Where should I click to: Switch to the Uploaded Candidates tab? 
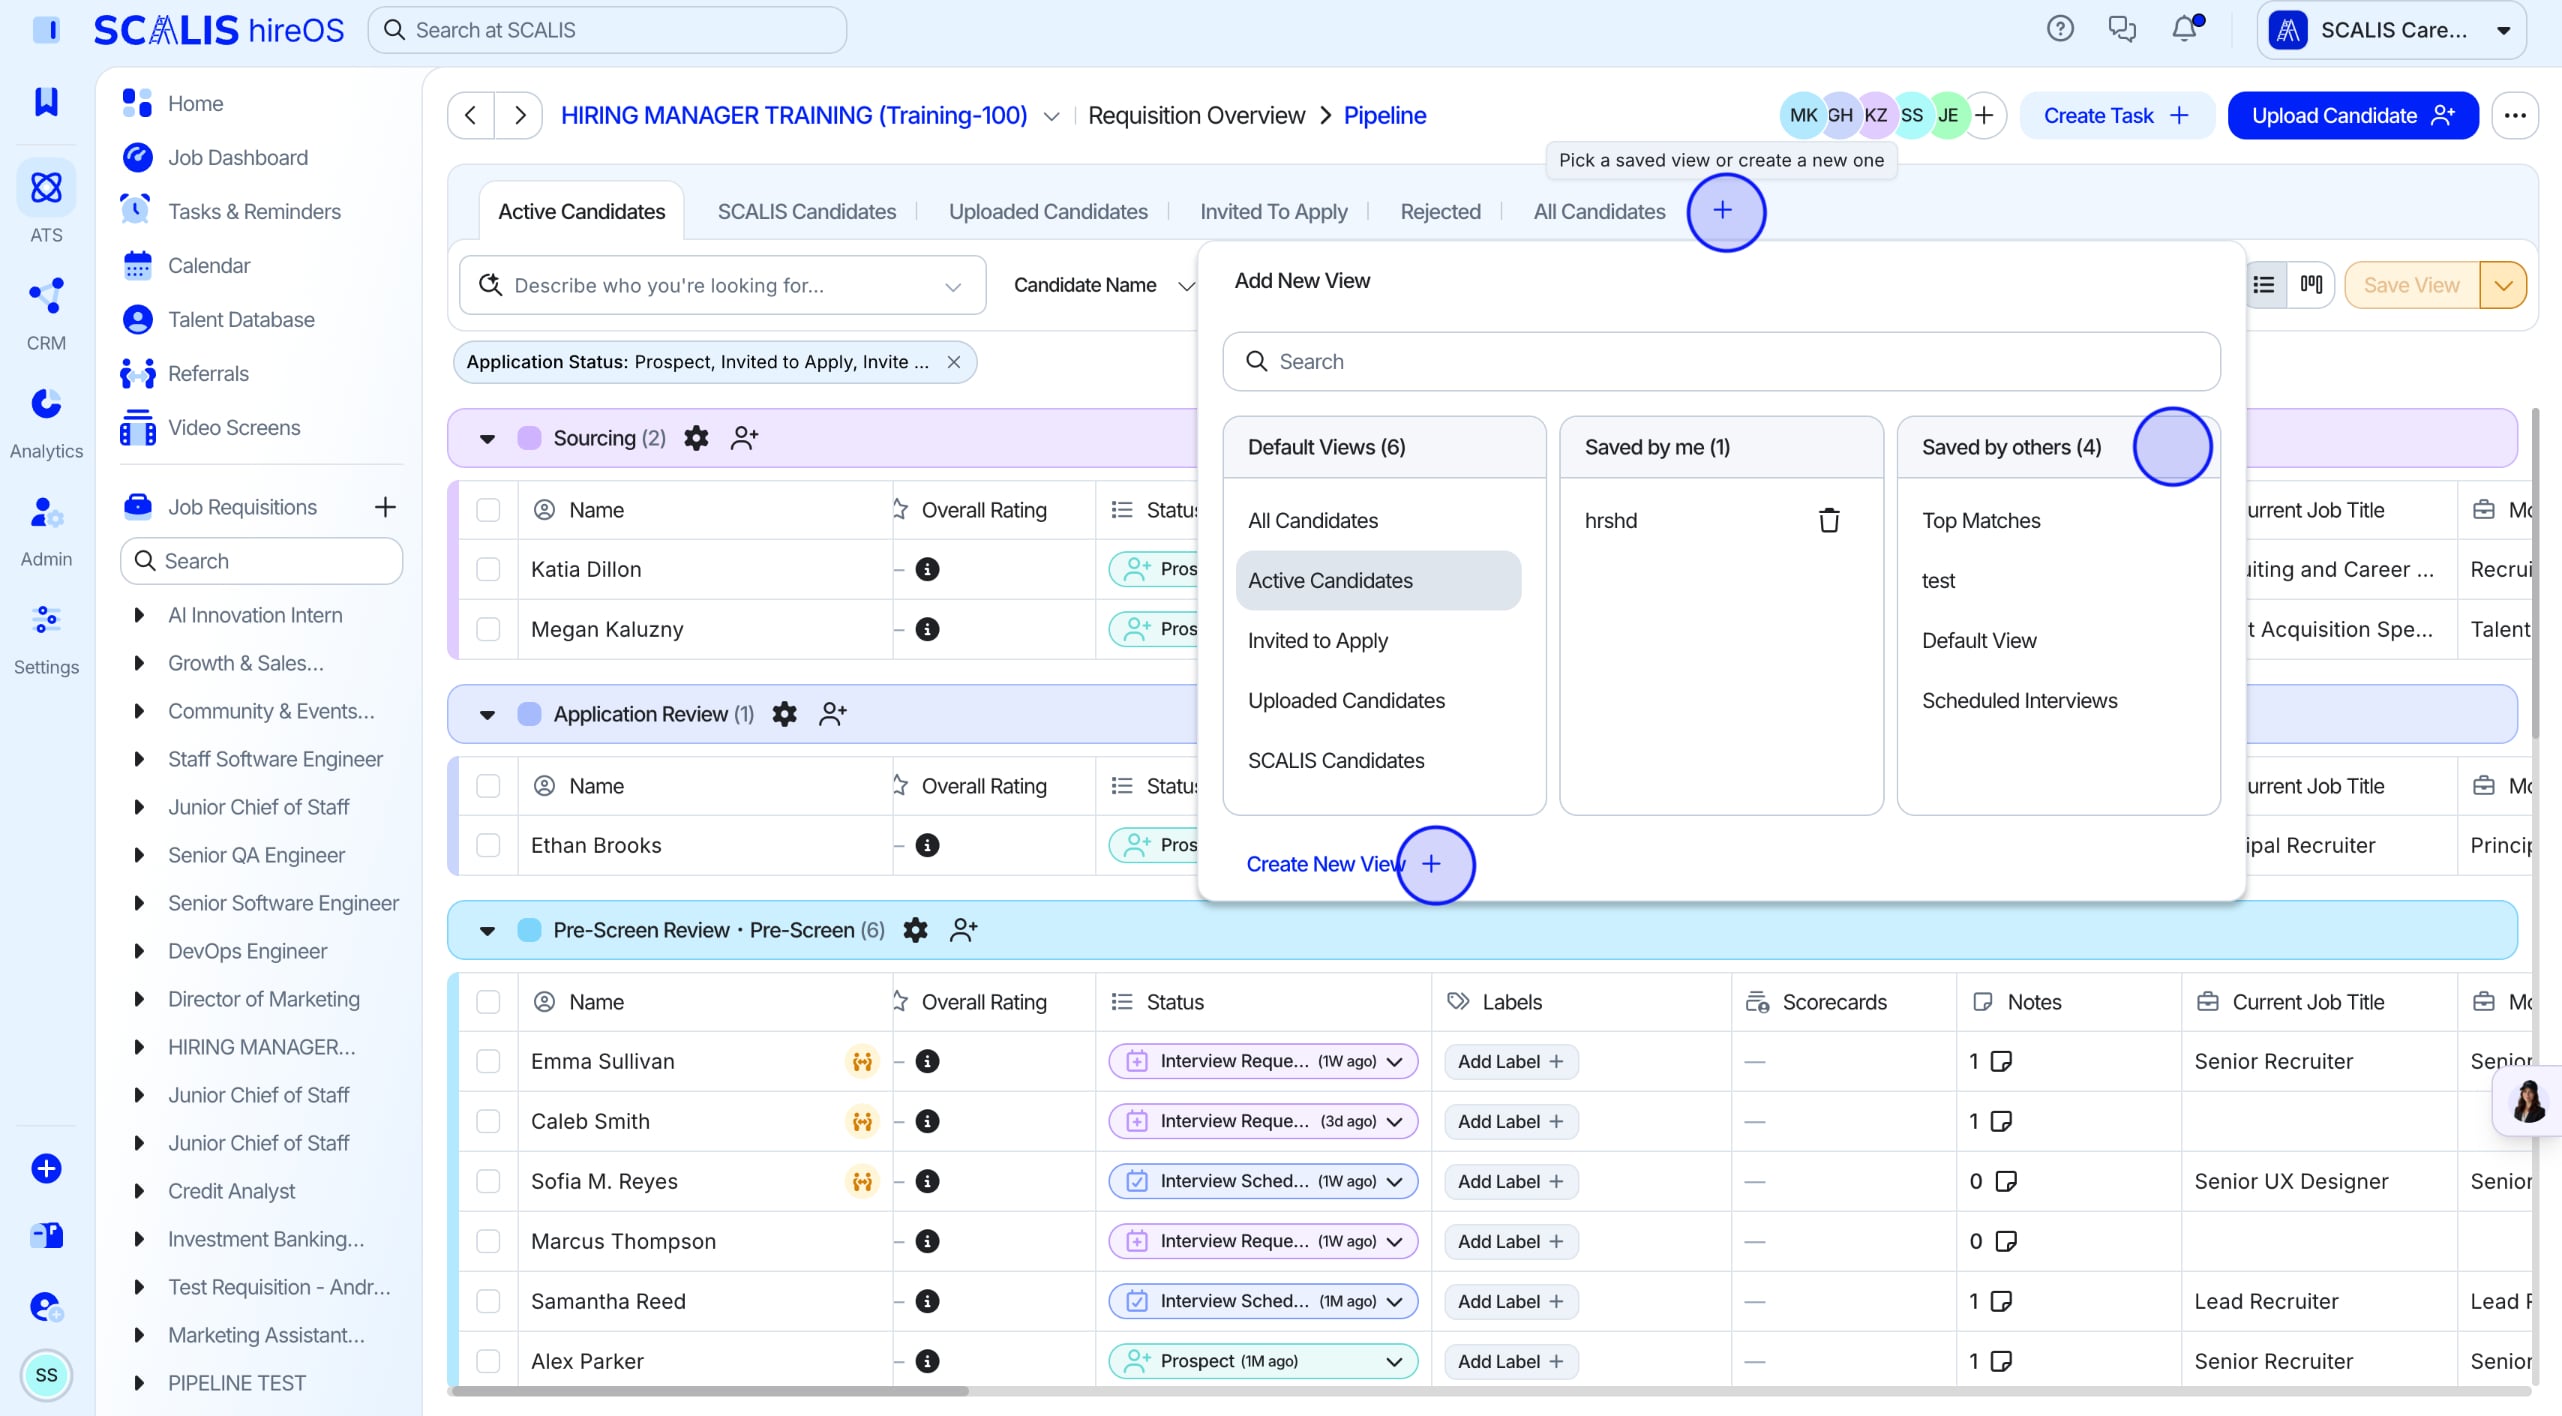(1048, 212)
